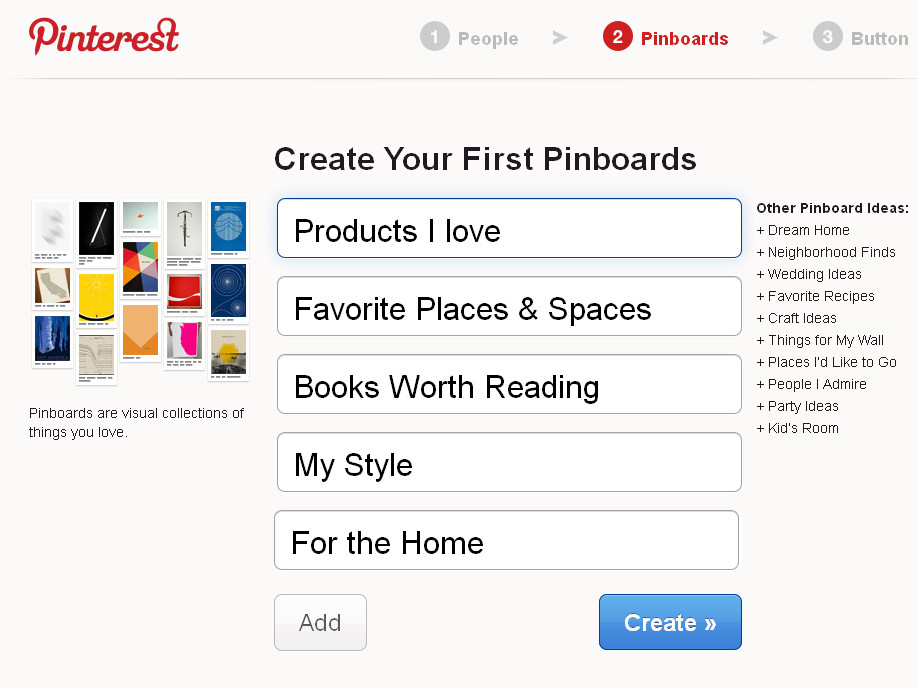Add the Craft Ideas suggestion
Screen dimensions: 918x688
tap(797, 318)
